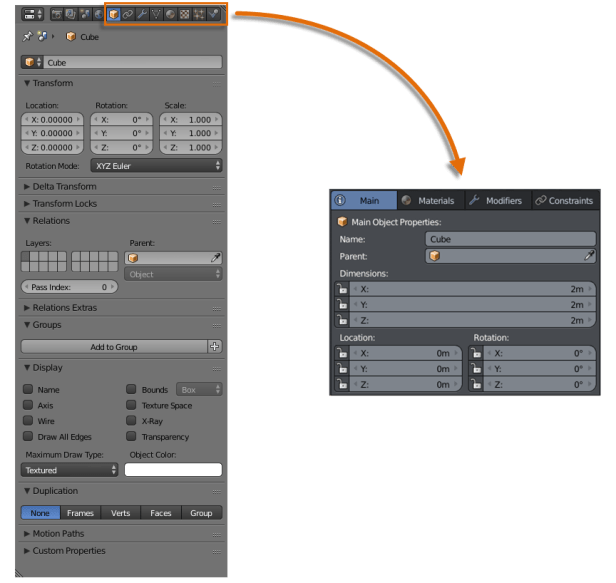Open the Material sphere tab
616x583 pixels.
170,15
